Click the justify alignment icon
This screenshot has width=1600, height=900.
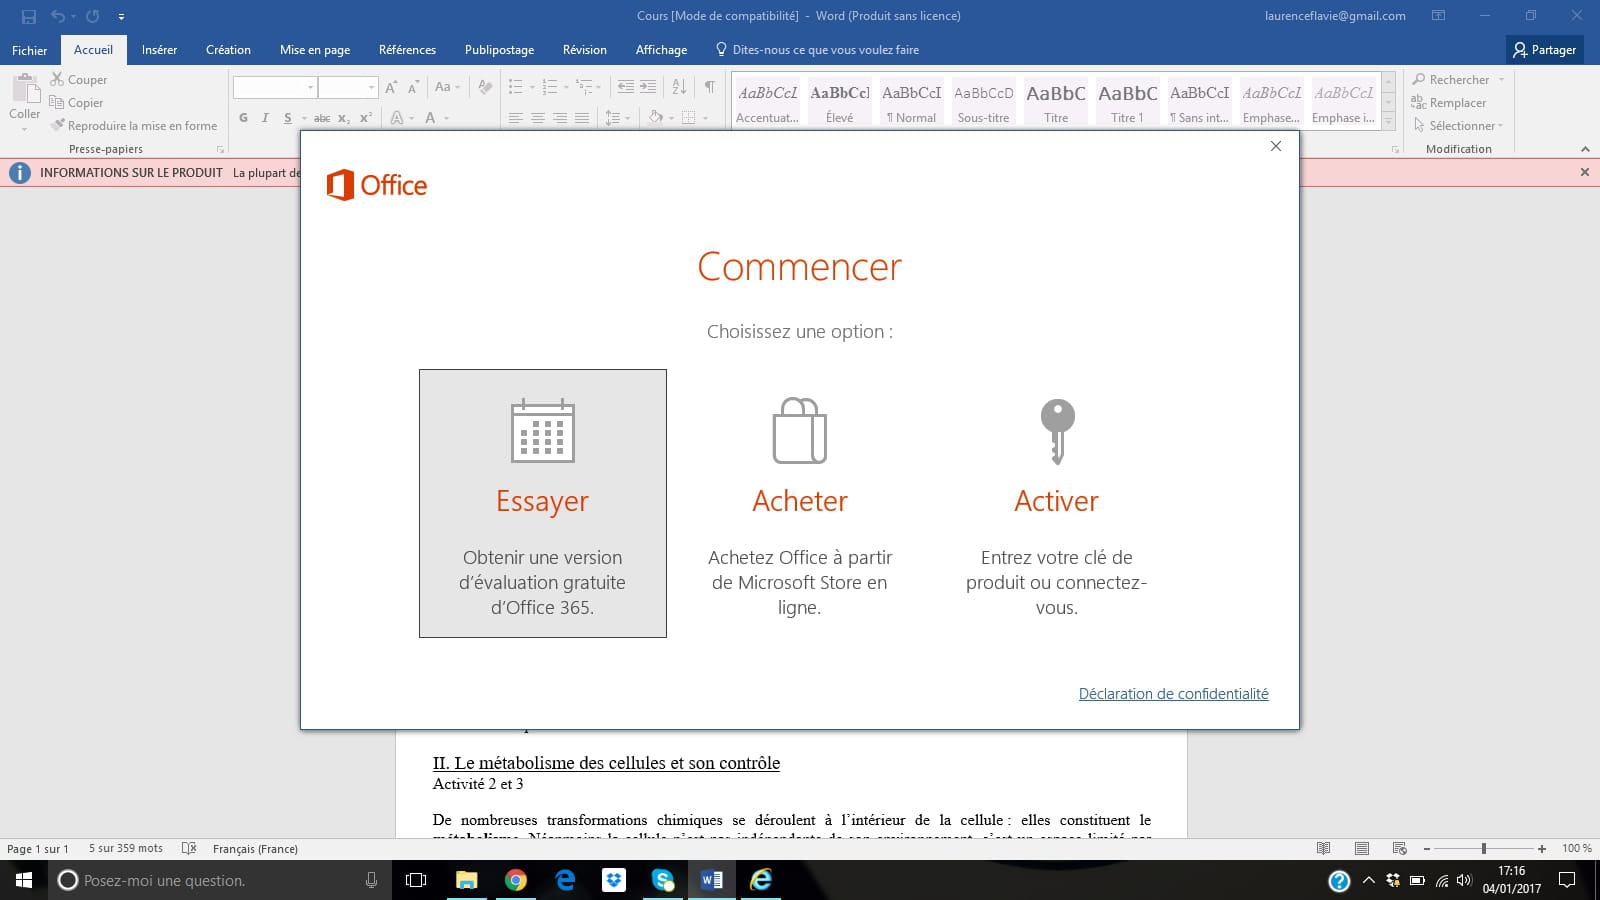click(x=582, y=118)
